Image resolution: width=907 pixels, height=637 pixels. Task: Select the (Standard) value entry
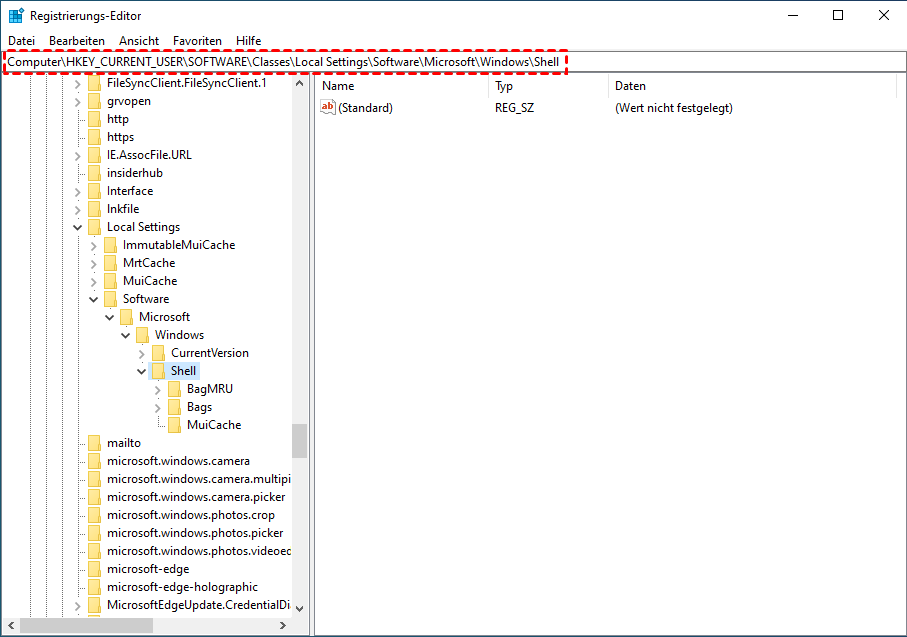coord(366,108)
